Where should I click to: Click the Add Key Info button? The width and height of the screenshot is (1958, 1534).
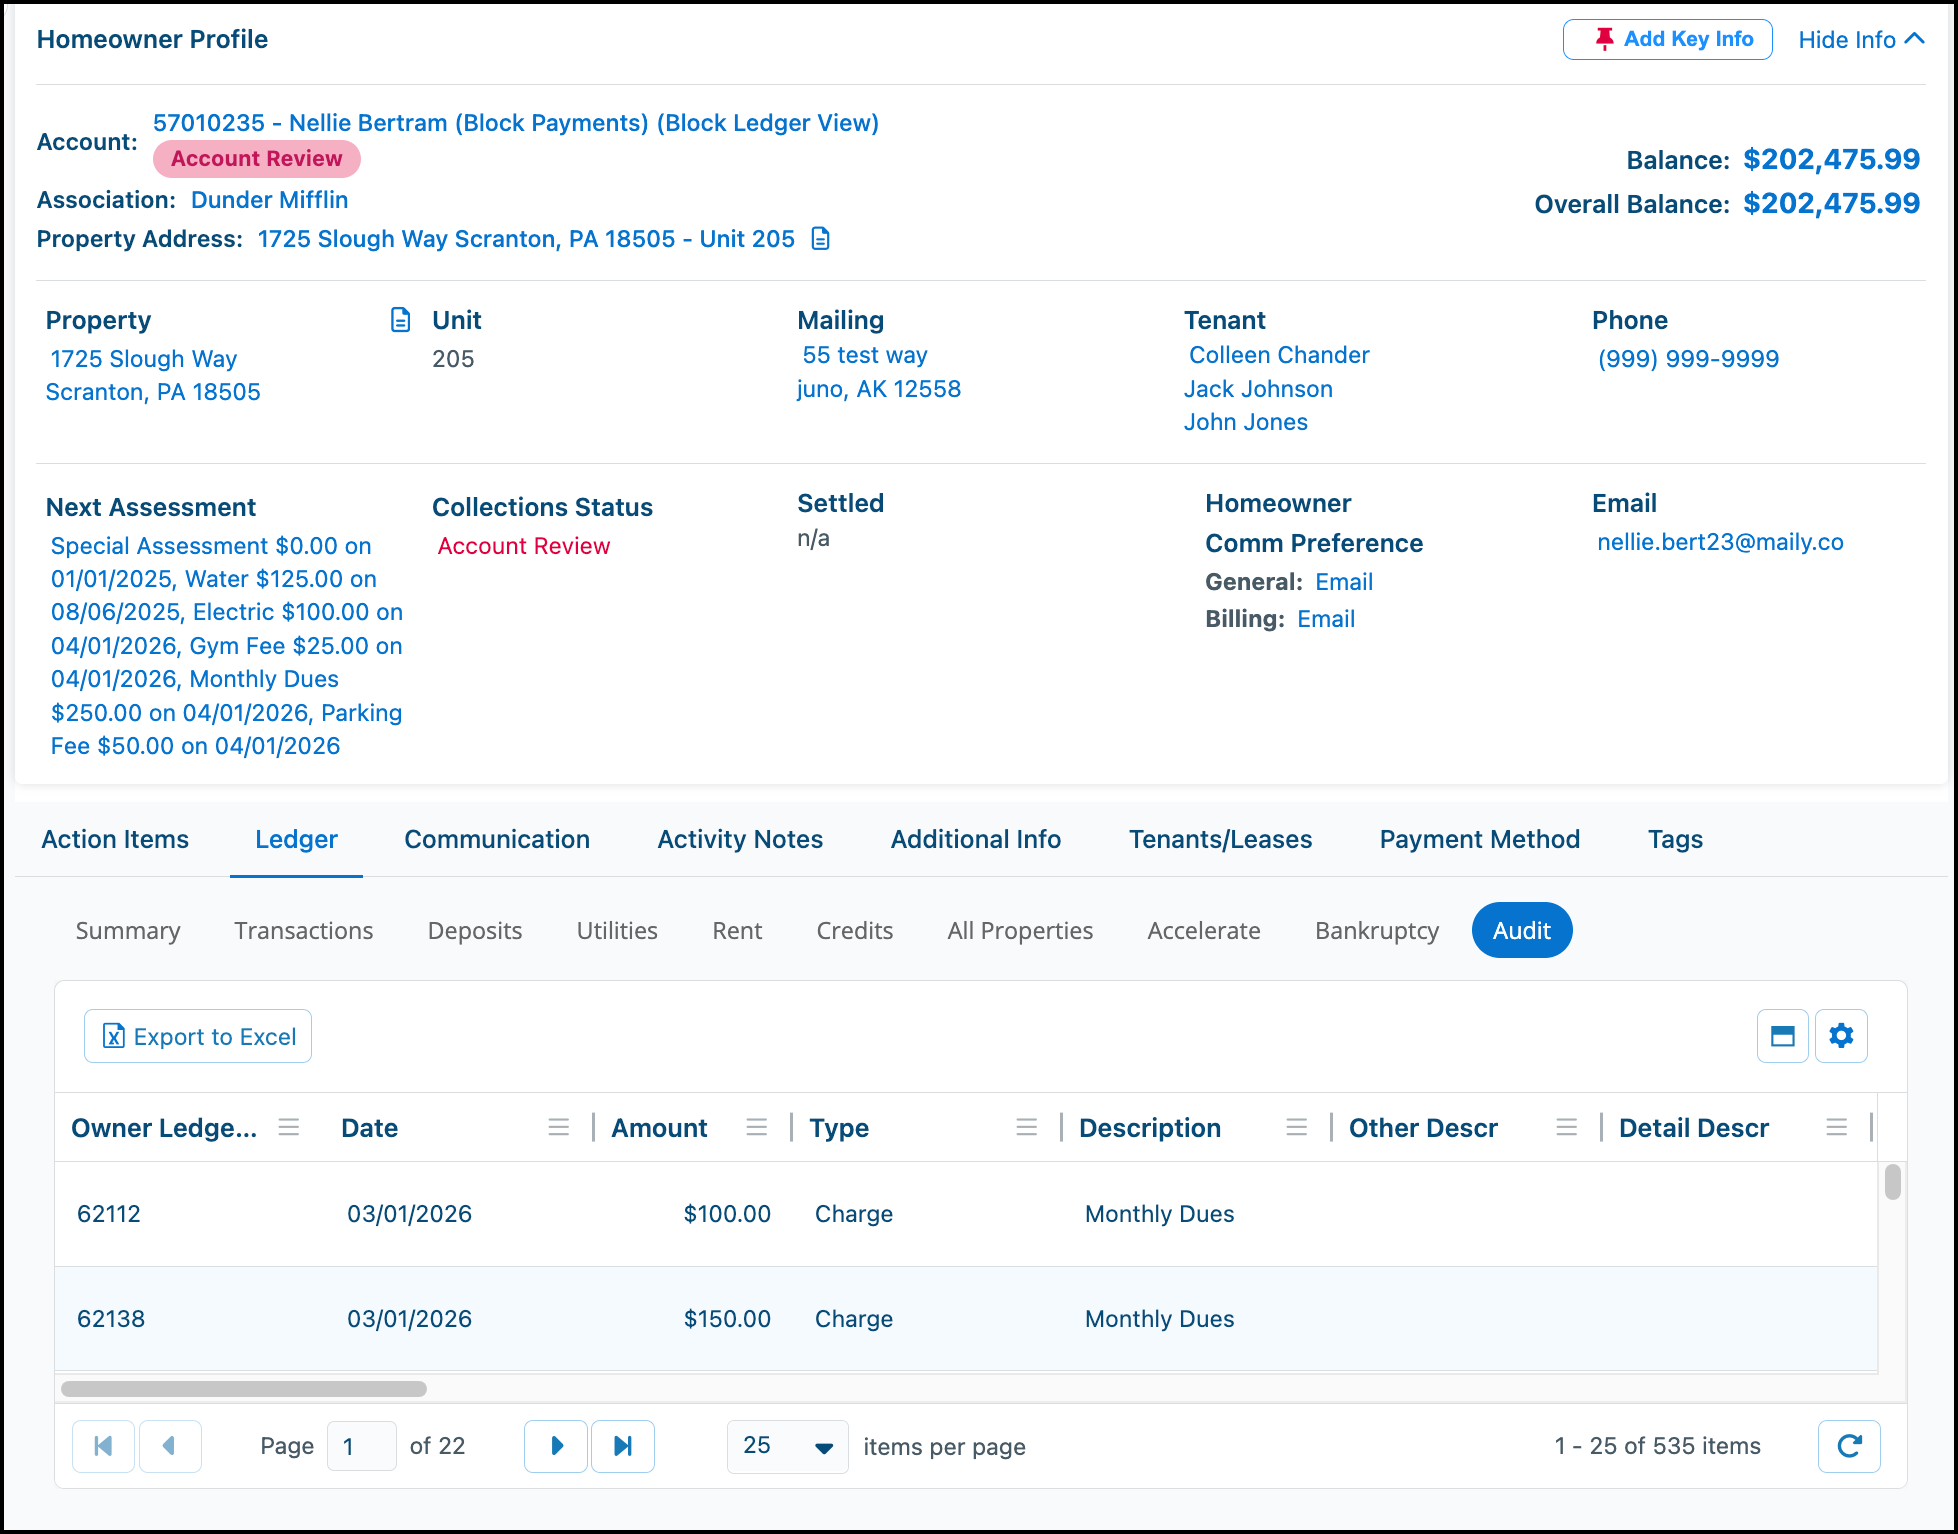[1668, 39]
